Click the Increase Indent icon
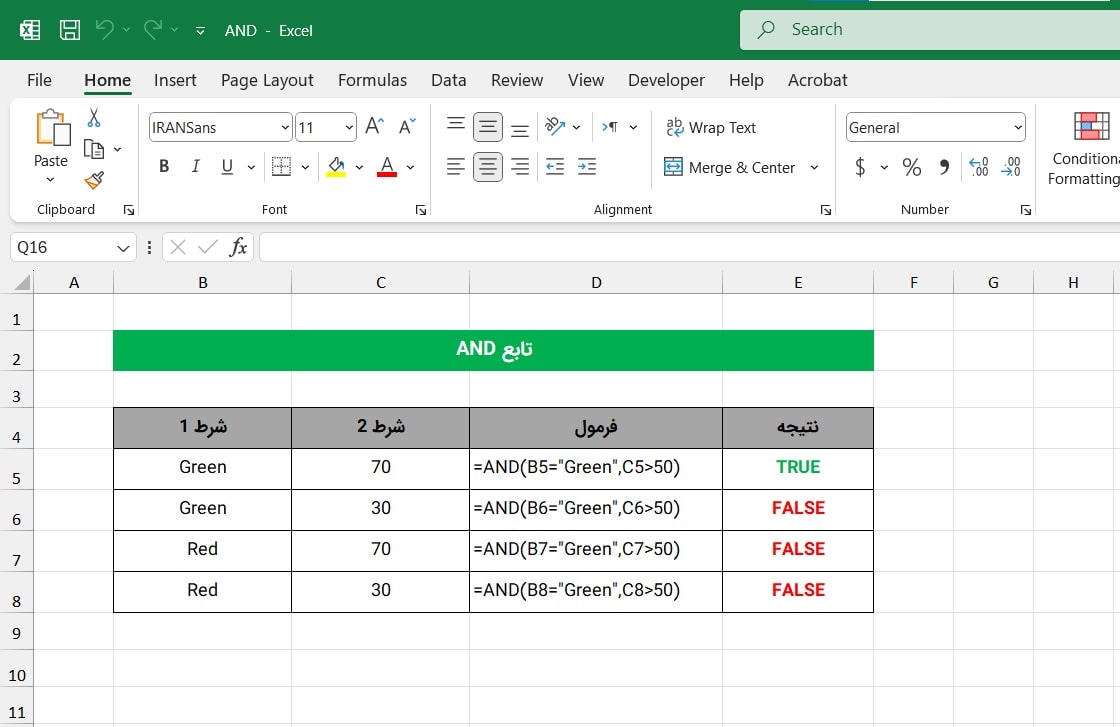1120x727 pixels. click(x=587, y=167)
